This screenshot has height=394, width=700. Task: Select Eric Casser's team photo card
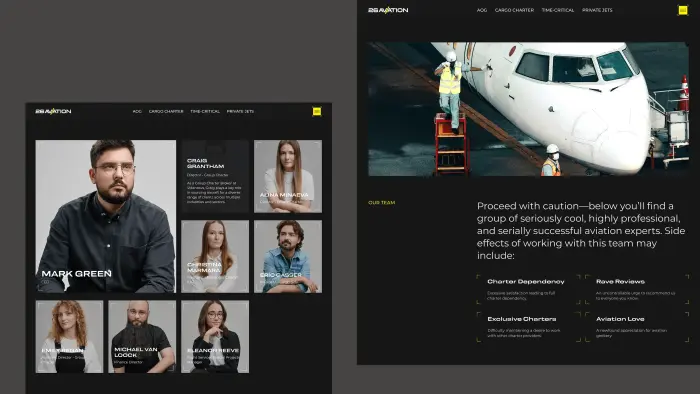click(x=288, y=257)
